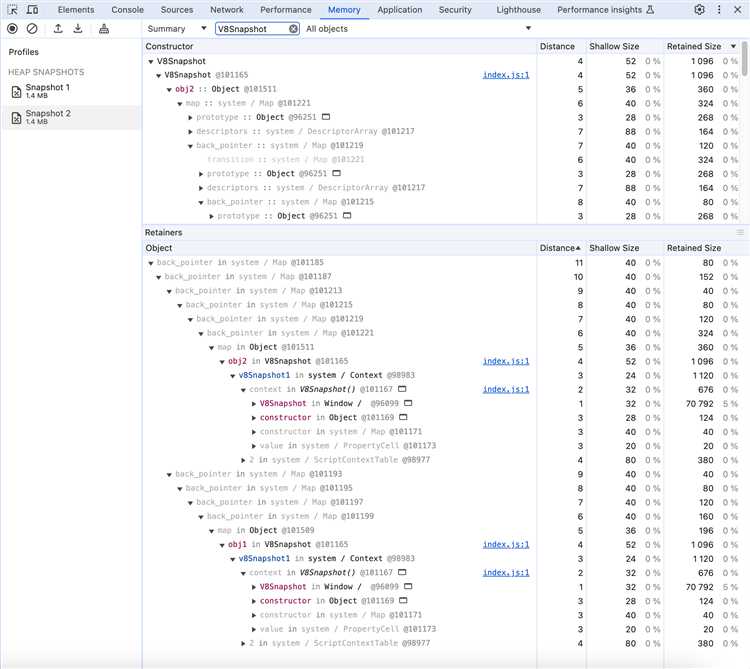Image resolution: width=750 pixels, height=669 pixels.
Task: Collapse back_pointer in system / Map @101185
Action: point(150,263)
